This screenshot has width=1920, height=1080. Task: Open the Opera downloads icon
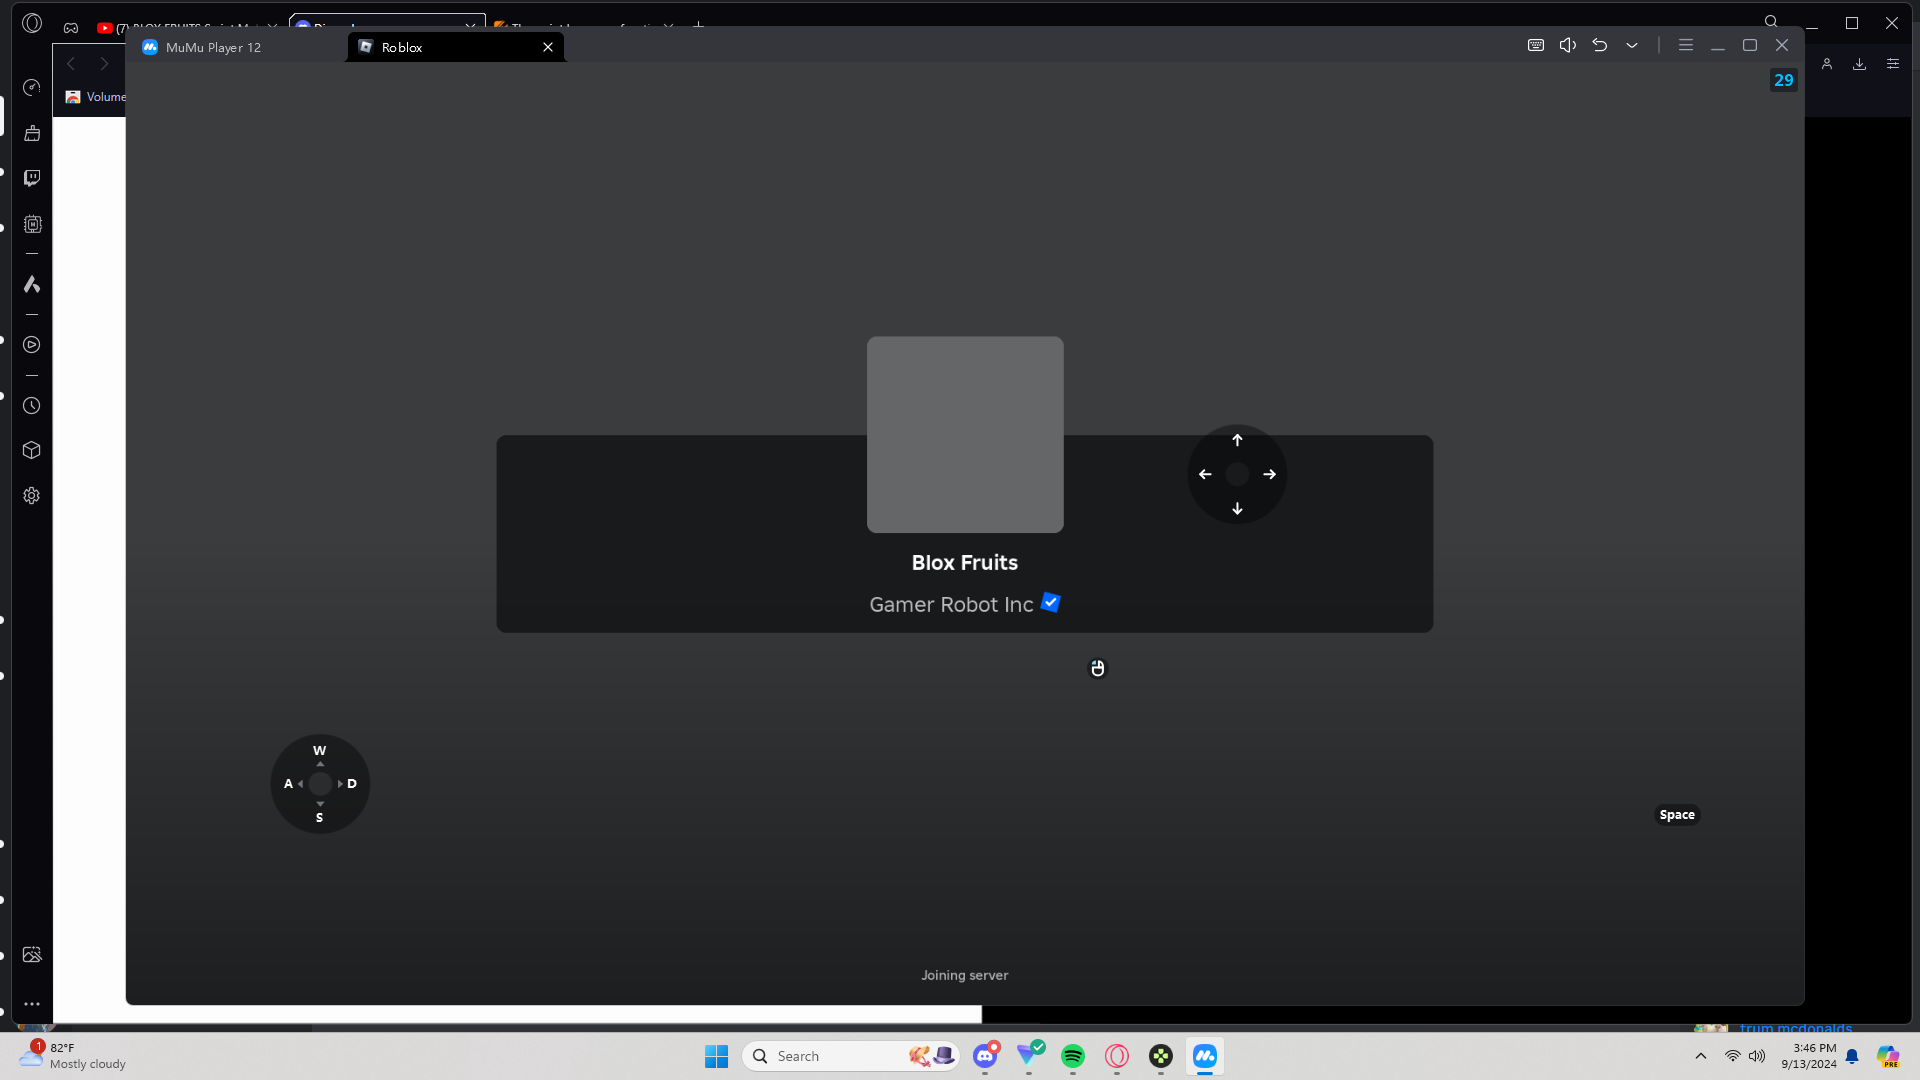click(x=1860, y=64)
